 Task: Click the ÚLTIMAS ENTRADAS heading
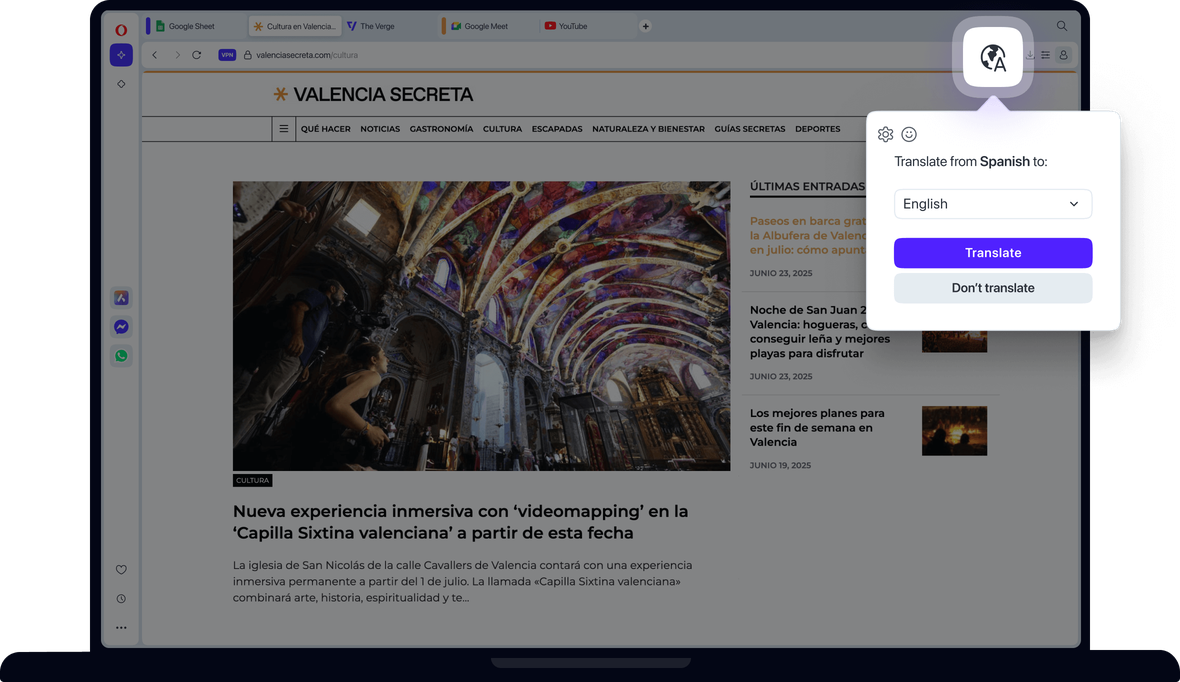807,186
